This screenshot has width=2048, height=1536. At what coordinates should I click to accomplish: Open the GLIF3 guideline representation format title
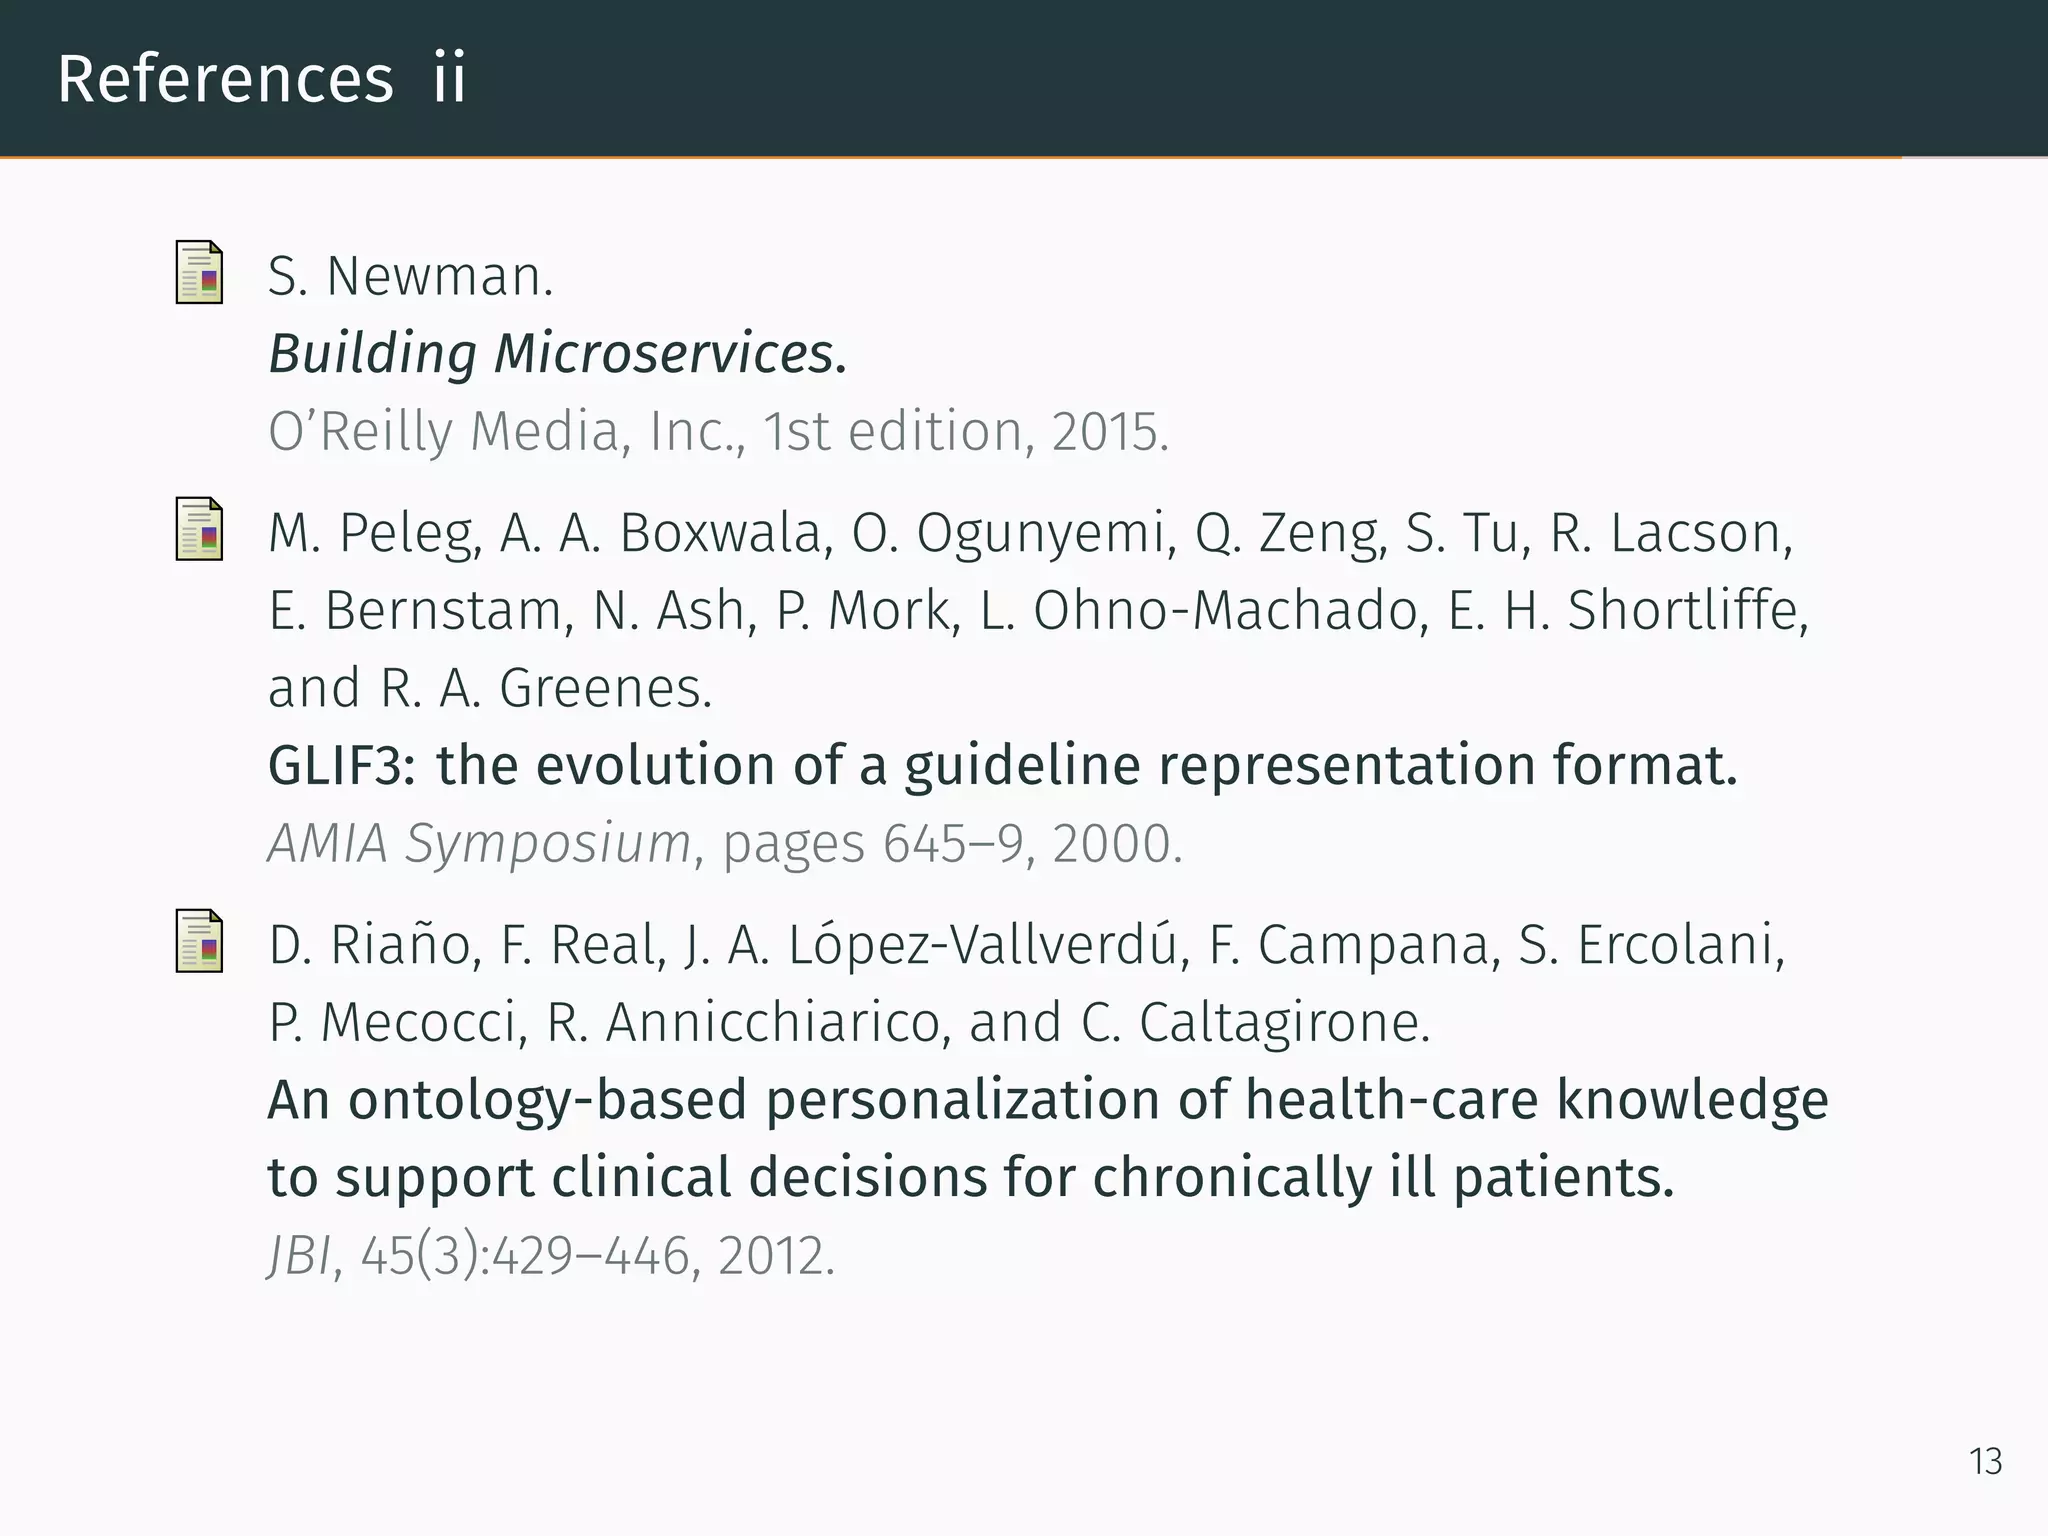(1002, 765)
